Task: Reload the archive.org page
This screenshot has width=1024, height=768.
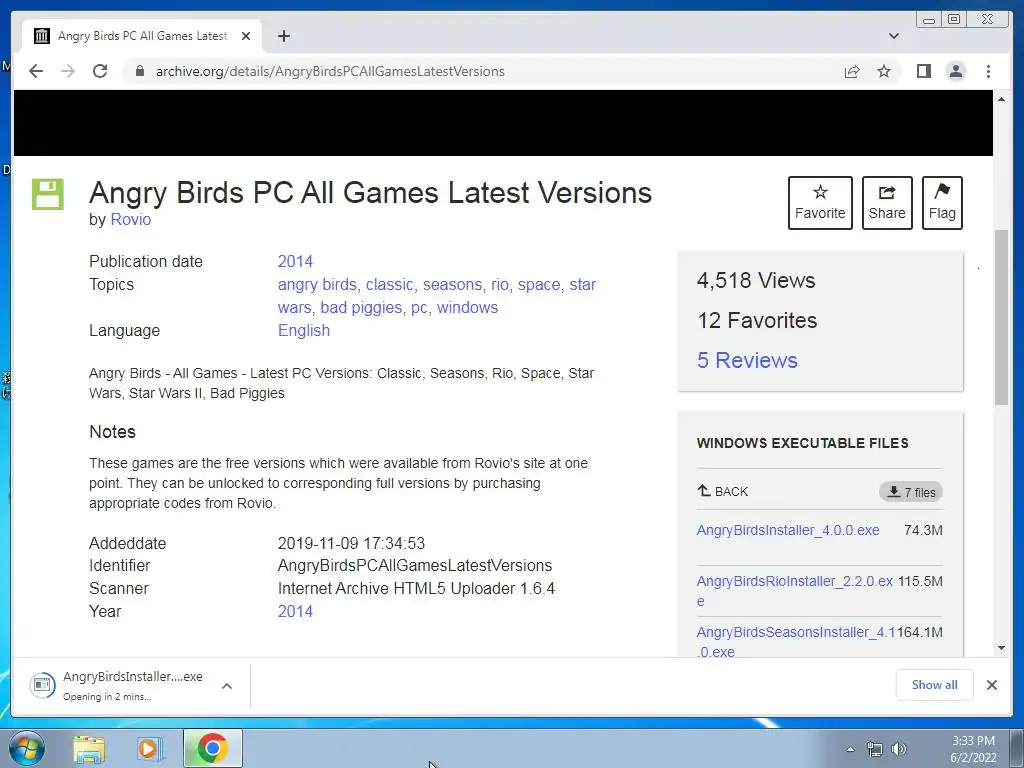Action: point(100,71)
